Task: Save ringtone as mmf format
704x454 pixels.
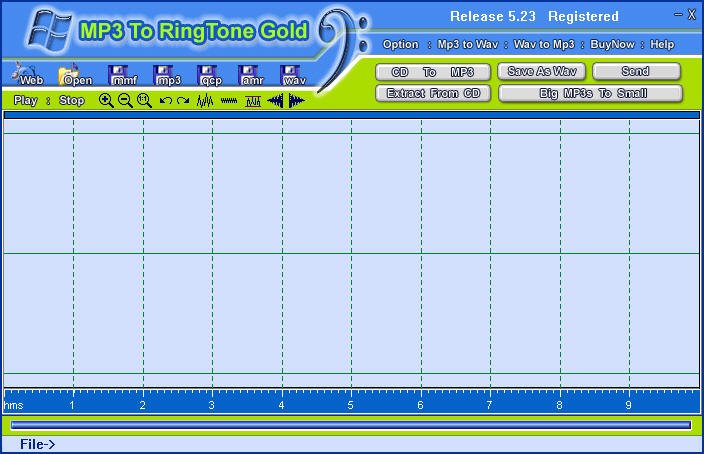Action: pyautogui.click(x=123, y=75)
